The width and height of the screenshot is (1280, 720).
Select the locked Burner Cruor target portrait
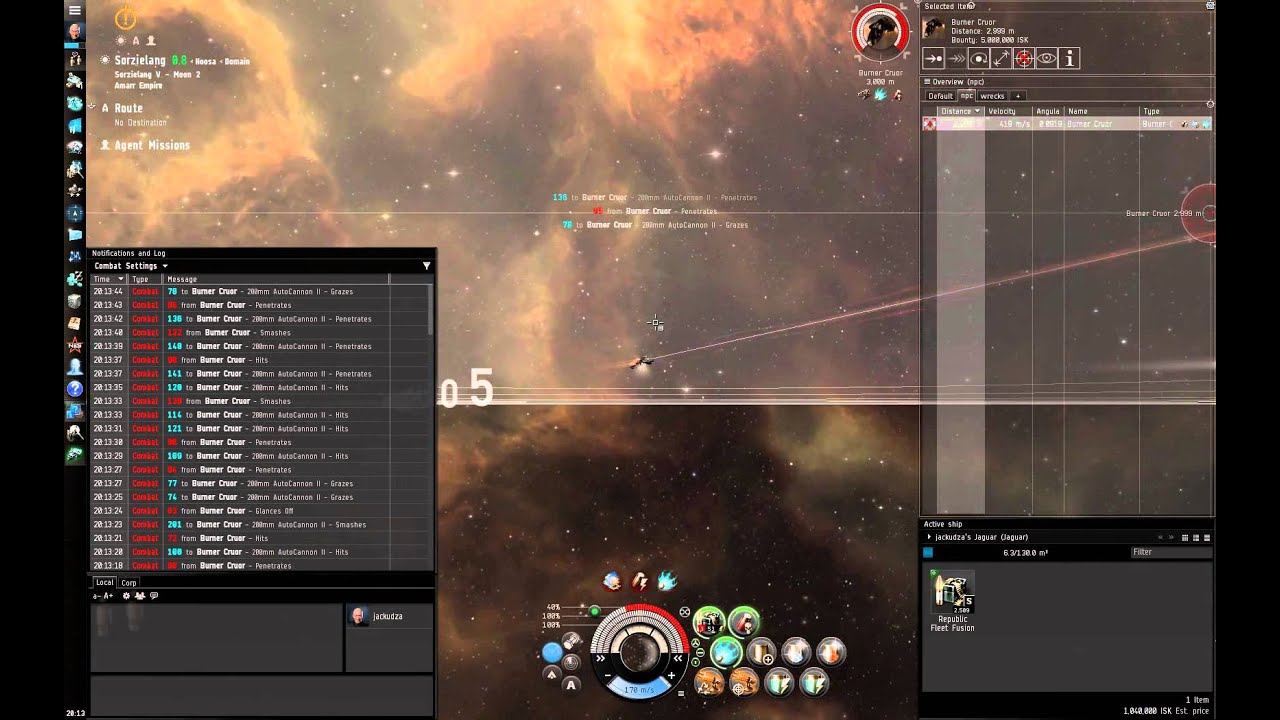click(x=880, y=32)
